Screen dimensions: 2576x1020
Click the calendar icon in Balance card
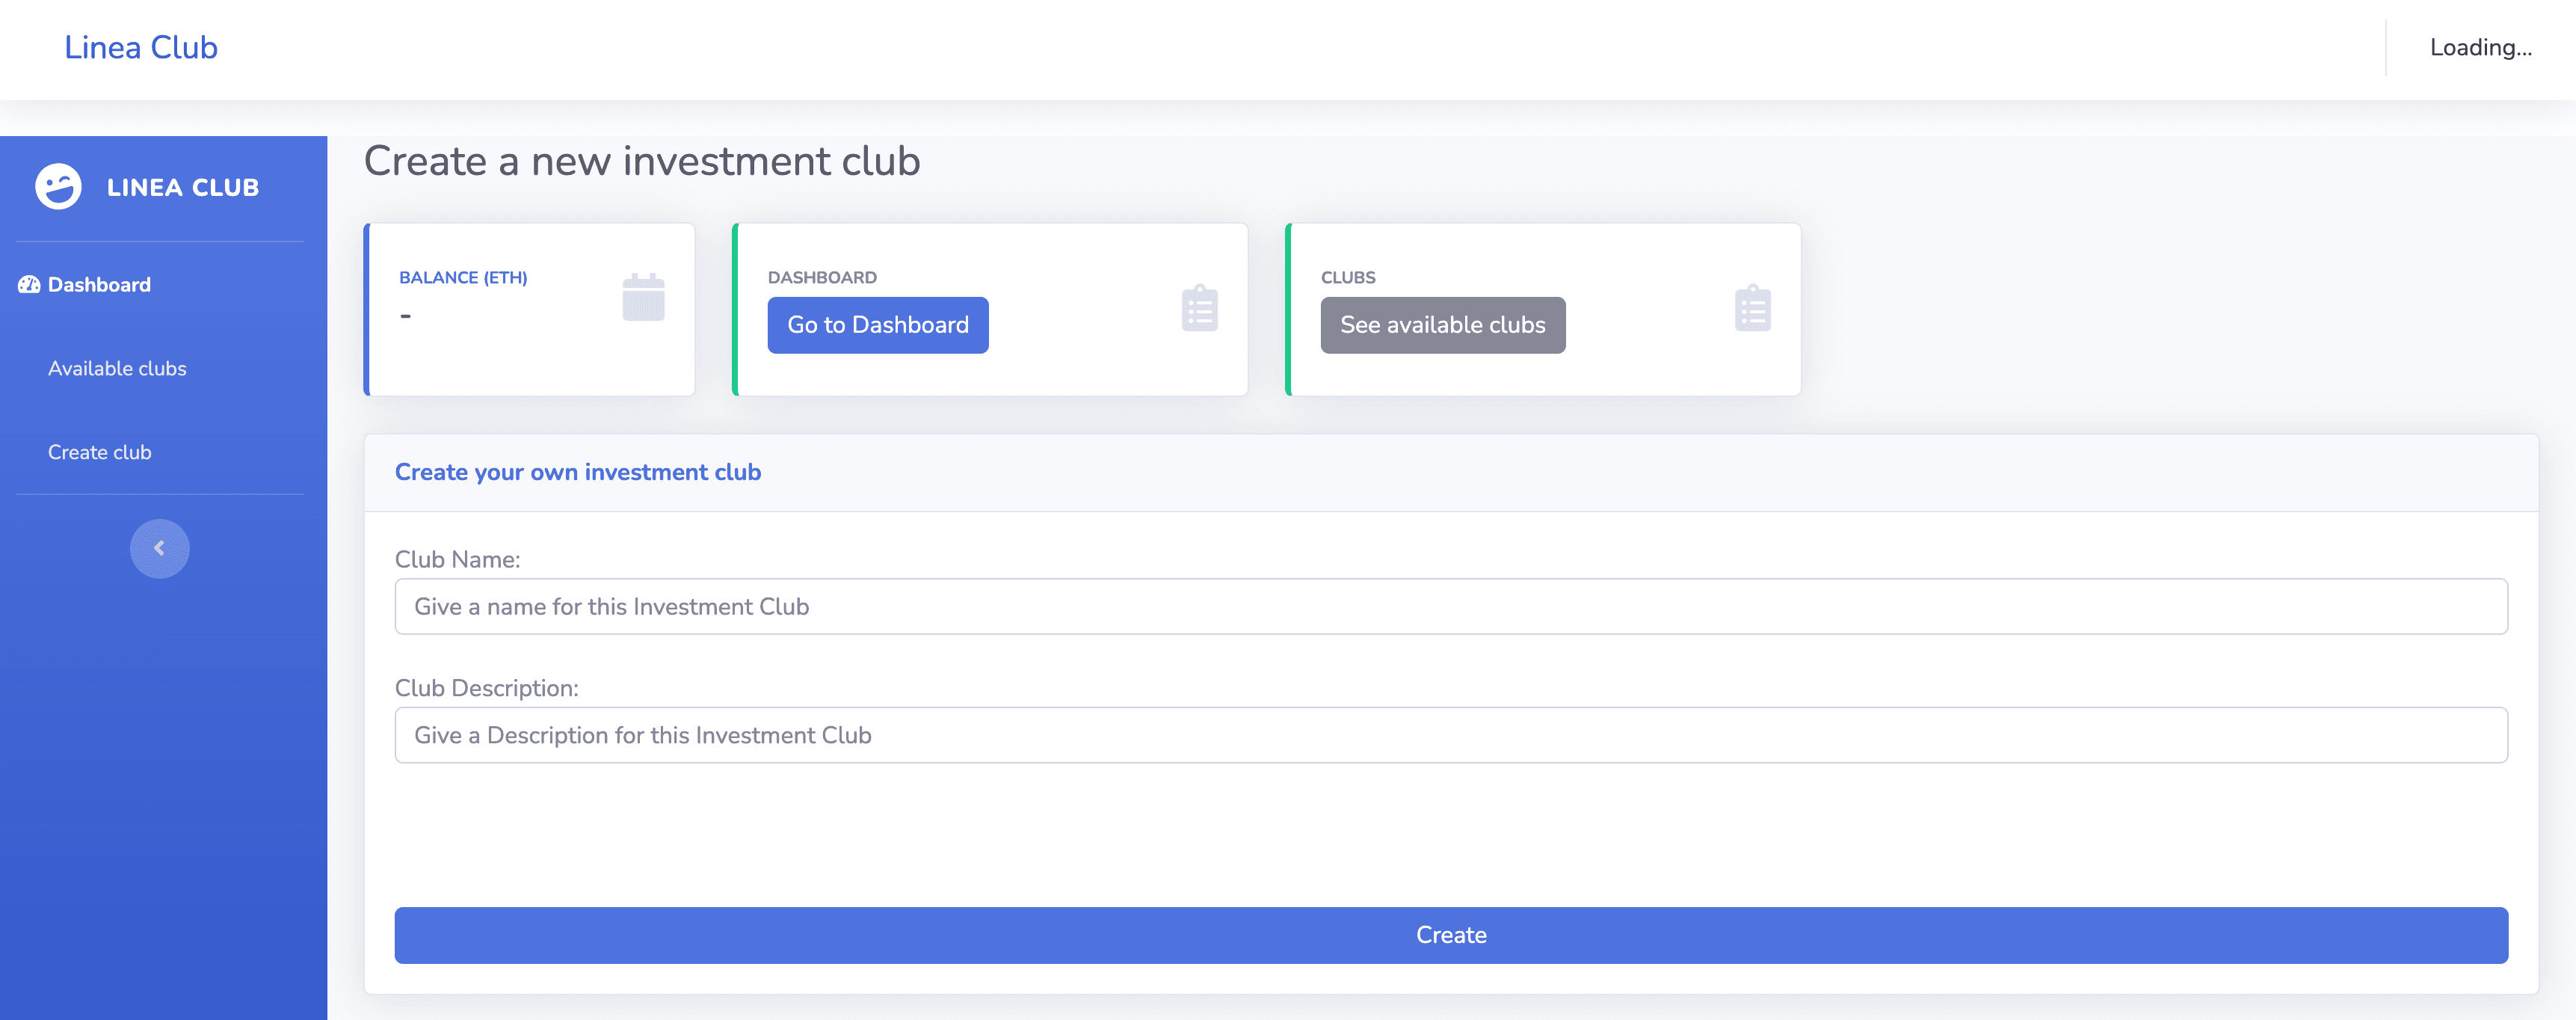(x=643, y=297)
